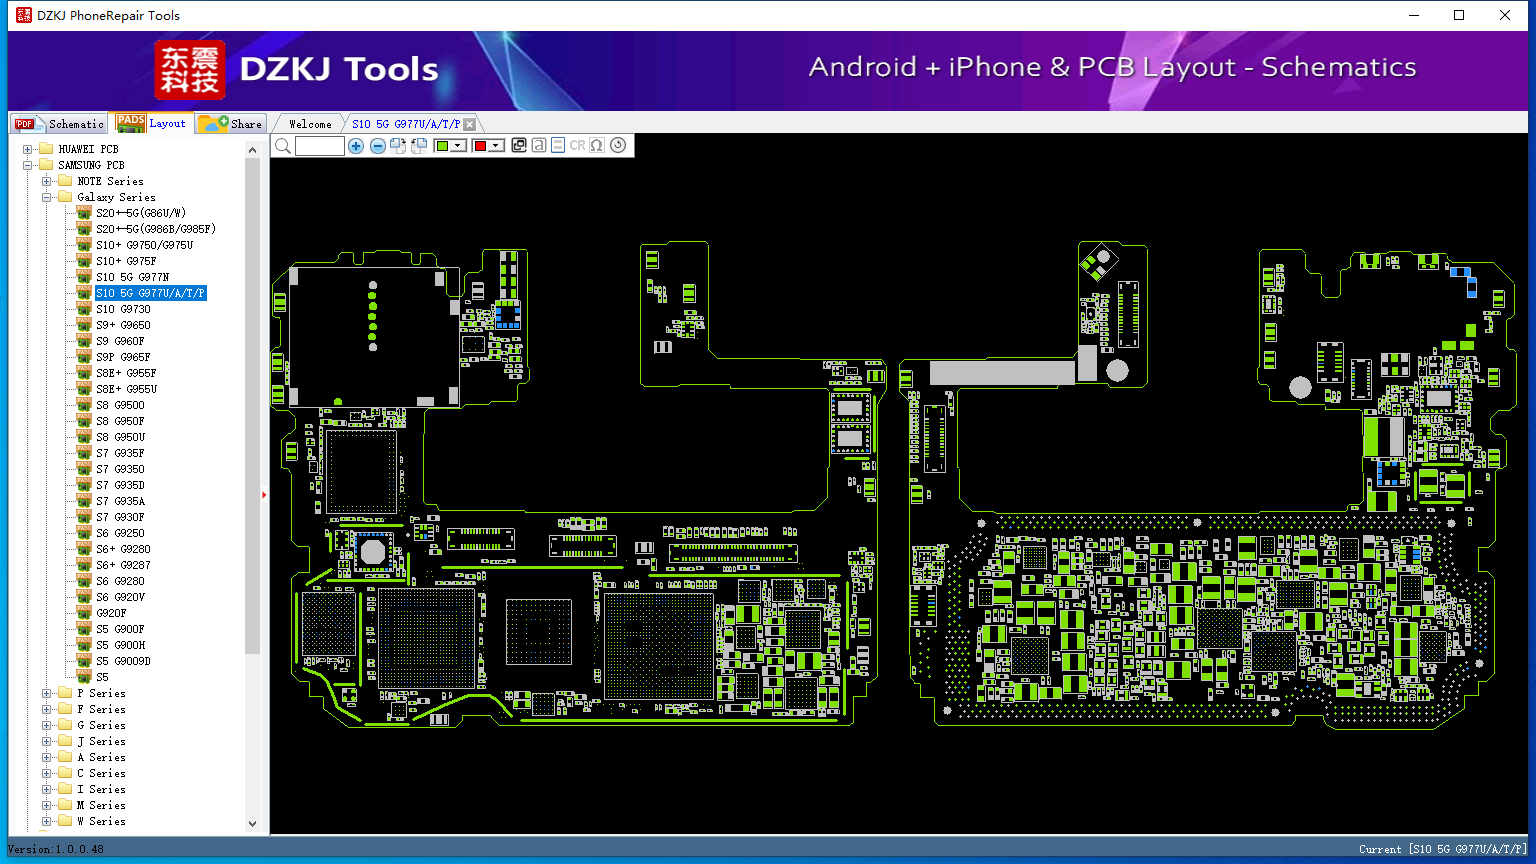The image size is (1536, 864).
Task: Click the rotate-left pages icon
Action: pyautogui.click(x=419, y=146)
